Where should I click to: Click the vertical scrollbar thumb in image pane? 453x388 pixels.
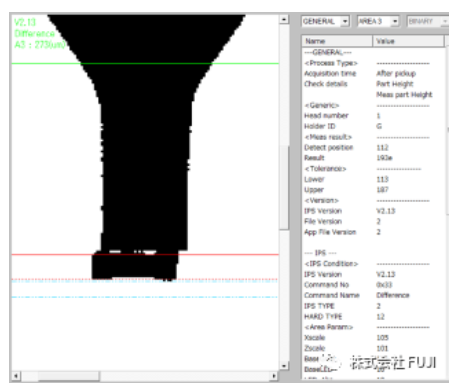click(x=284, y=188)
